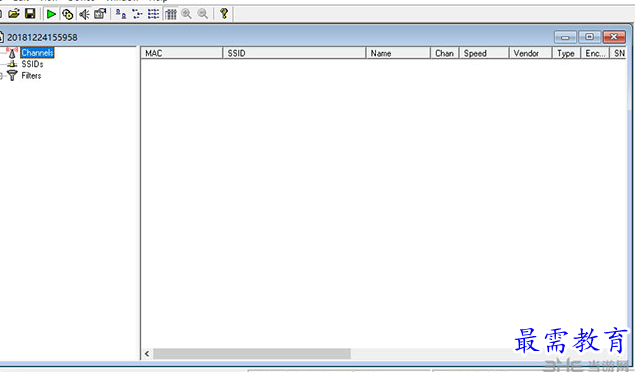636x372 pixels.
Task: Click the zoom in magnifier
Action: pos(187,14)
